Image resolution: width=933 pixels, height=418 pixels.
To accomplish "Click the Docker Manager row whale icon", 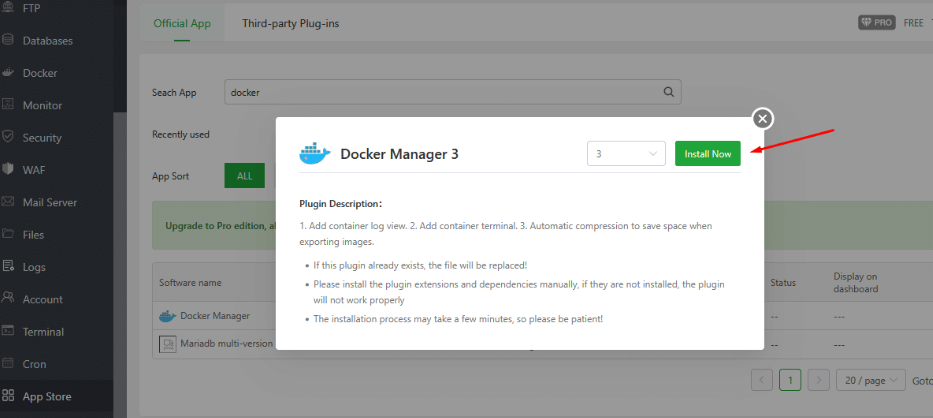I will coord(168,316).
